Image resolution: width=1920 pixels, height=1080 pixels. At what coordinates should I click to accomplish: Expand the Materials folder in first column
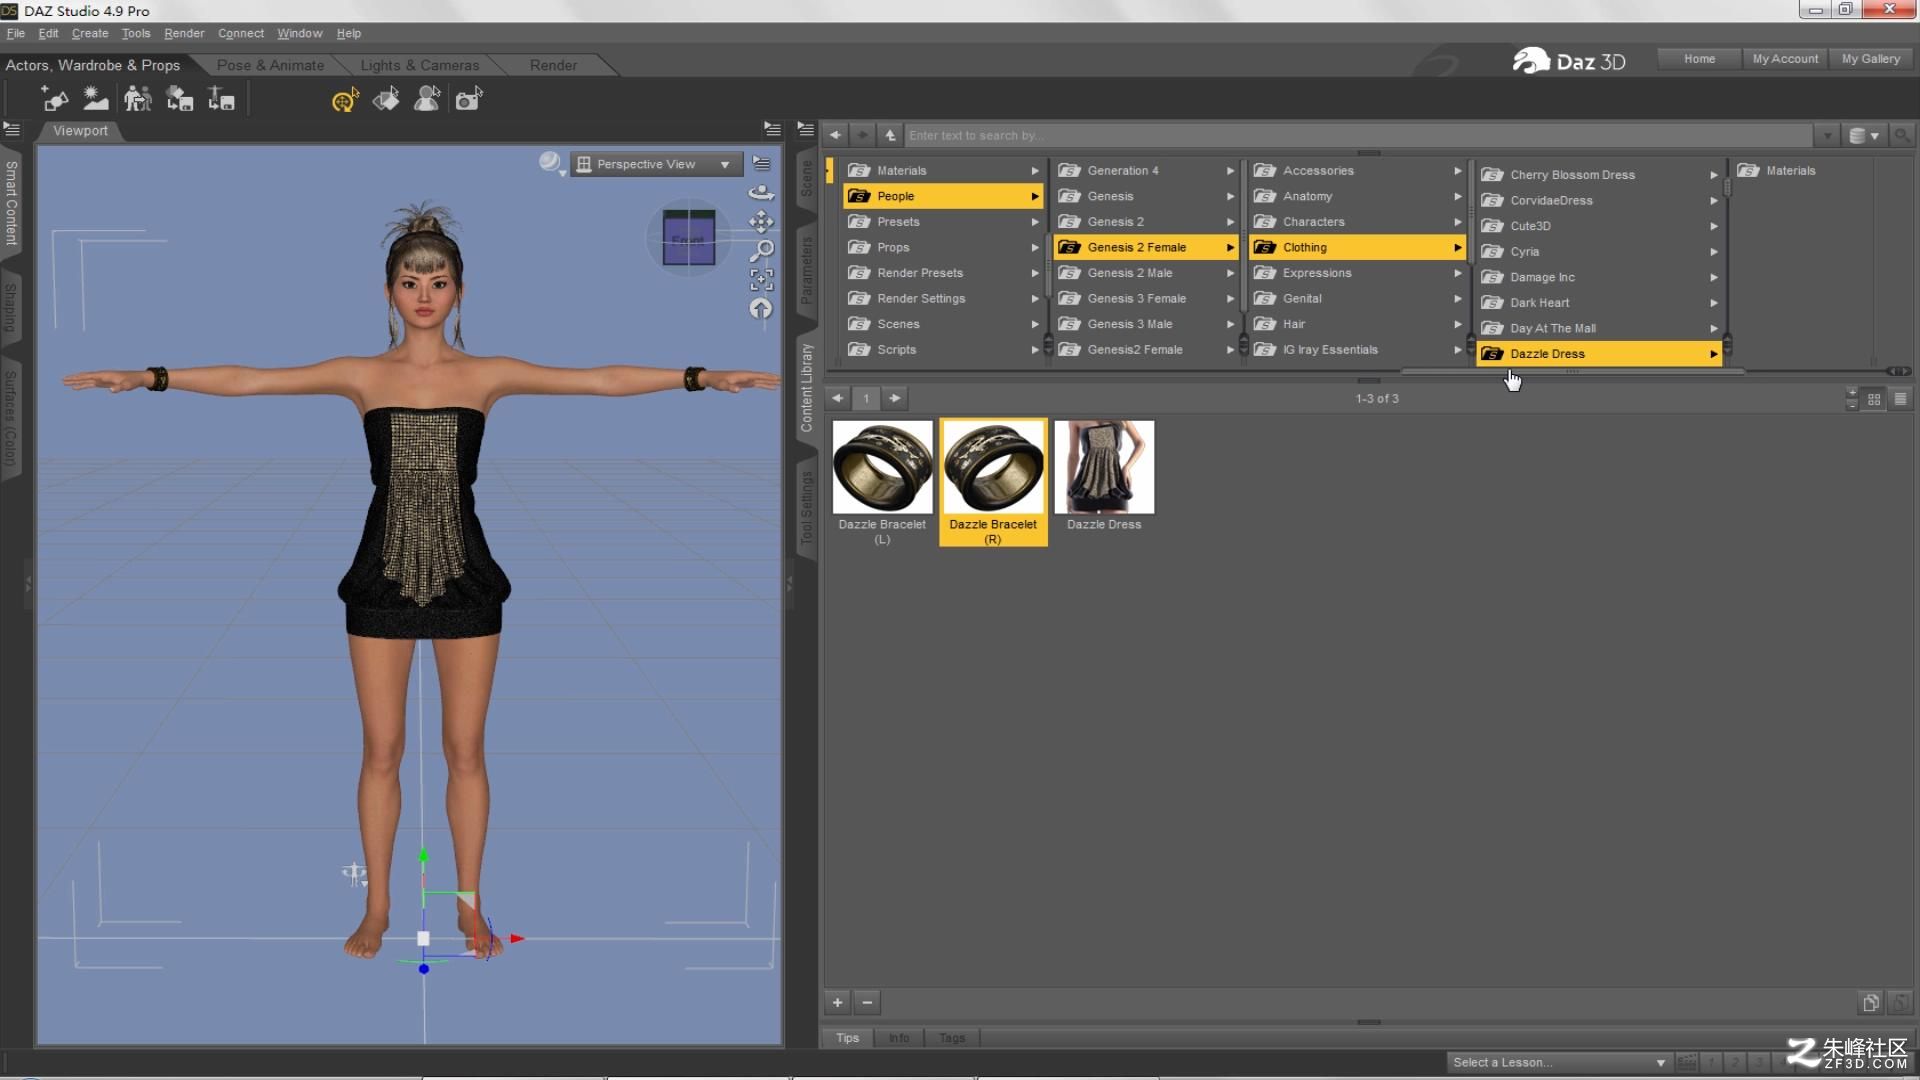1035,171
